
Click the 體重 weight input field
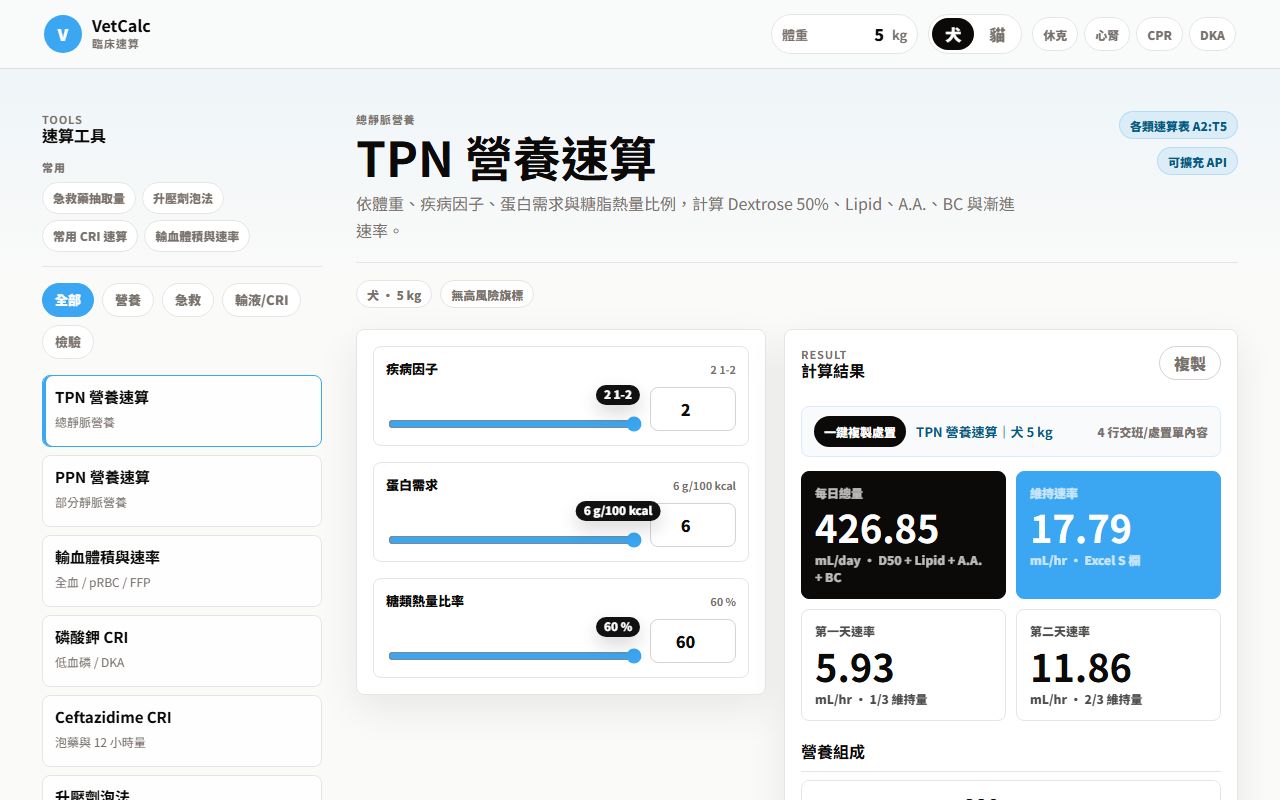pos(844,35)
